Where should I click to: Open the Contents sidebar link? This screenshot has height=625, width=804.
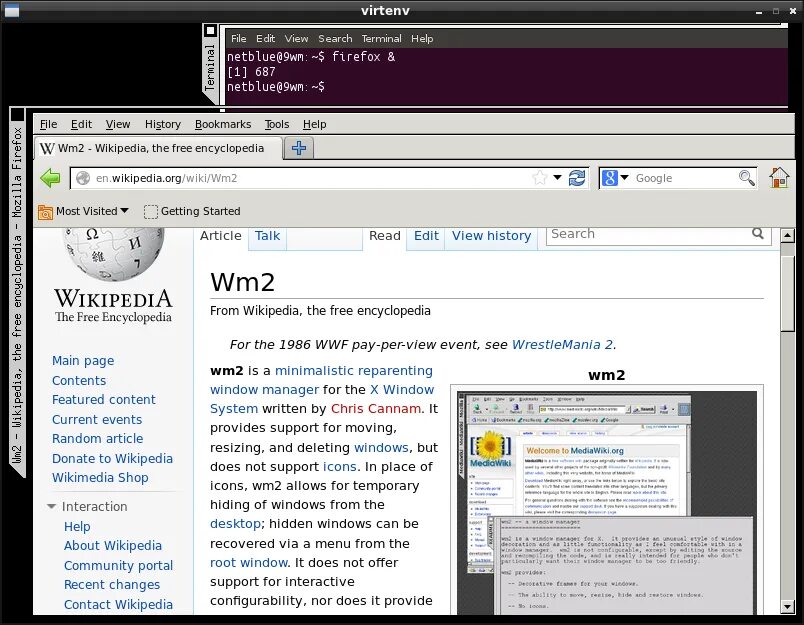click(x=79, y=380)
